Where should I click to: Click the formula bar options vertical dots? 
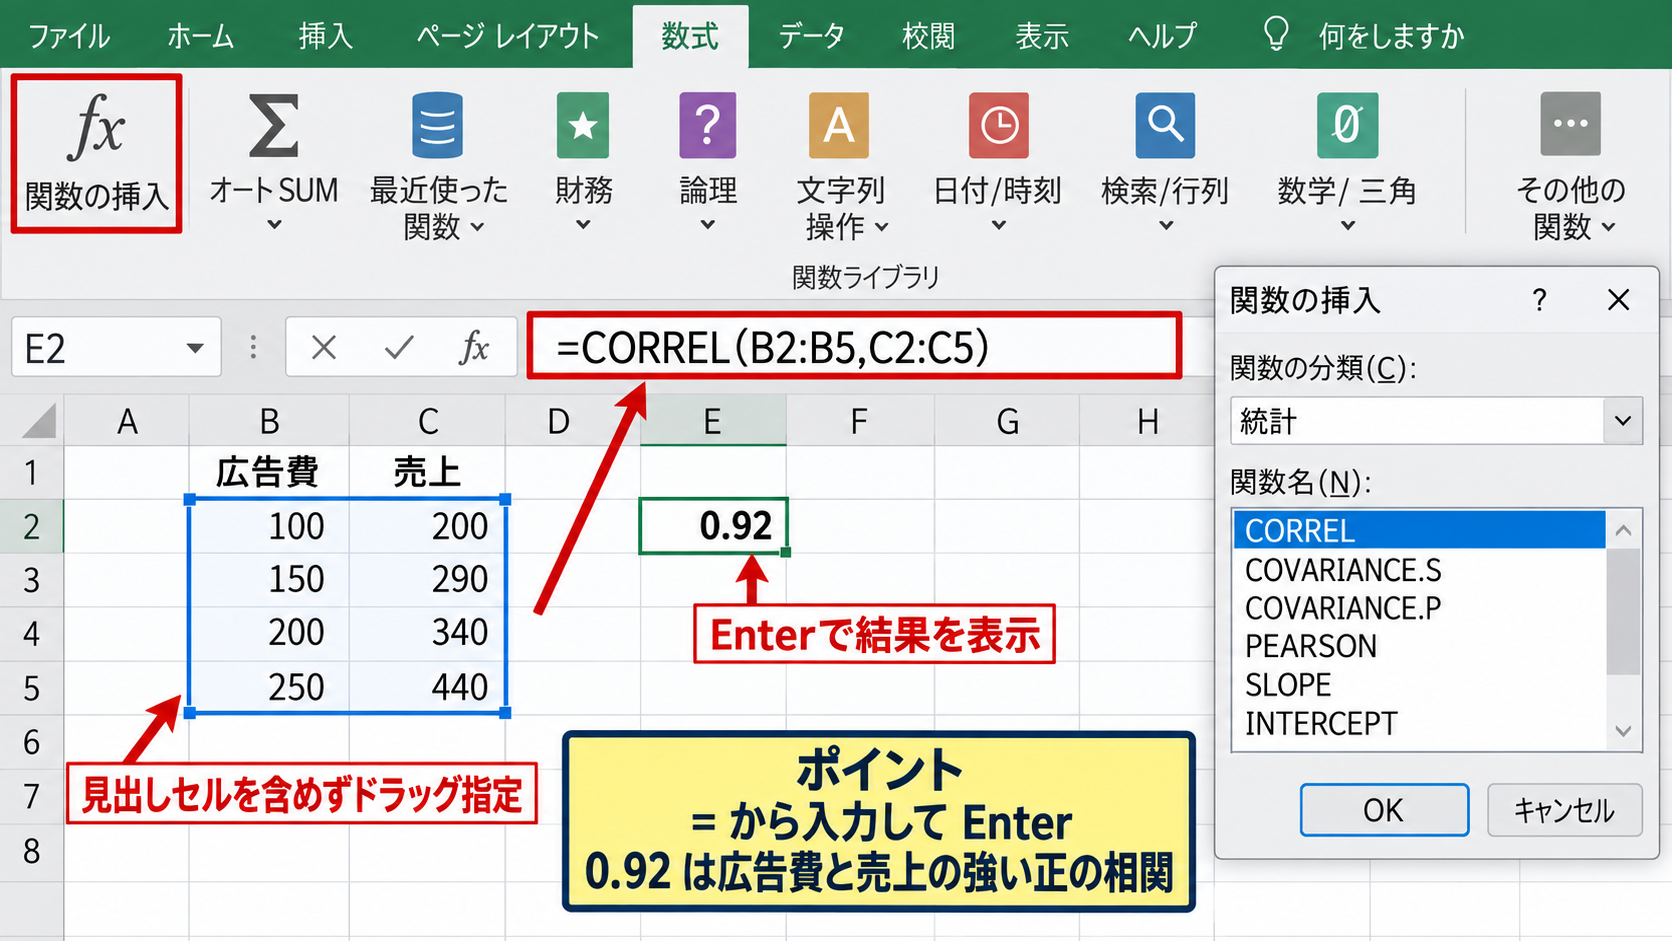tap(253, 347)
